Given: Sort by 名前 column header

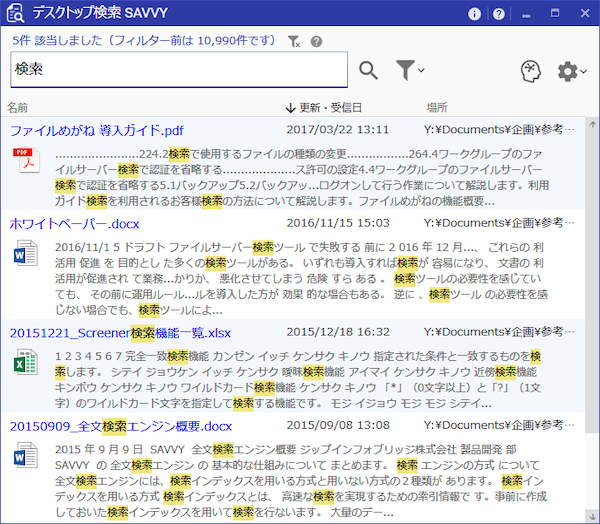Looking at the screenshot, I should [17, 108].
